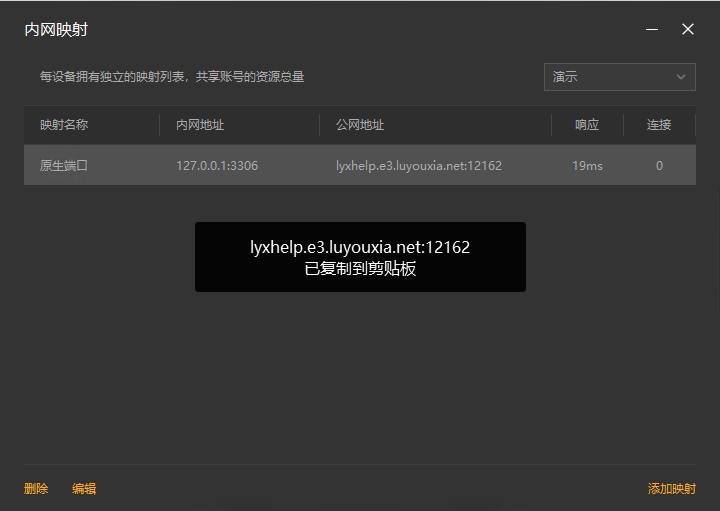Screen dimensions: 720x511
Task: Click the 19ms response value
Action: 587,166
